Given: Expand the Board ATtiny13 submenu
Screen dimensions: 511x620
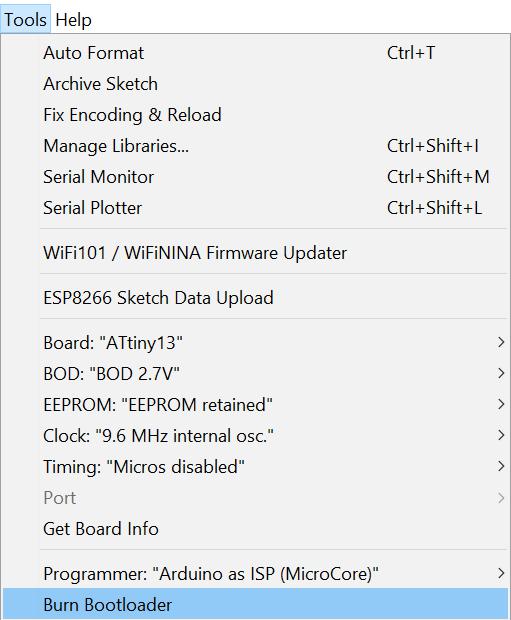Looking at the screenshot, I should pyautogui.click(x=256, y=342).
